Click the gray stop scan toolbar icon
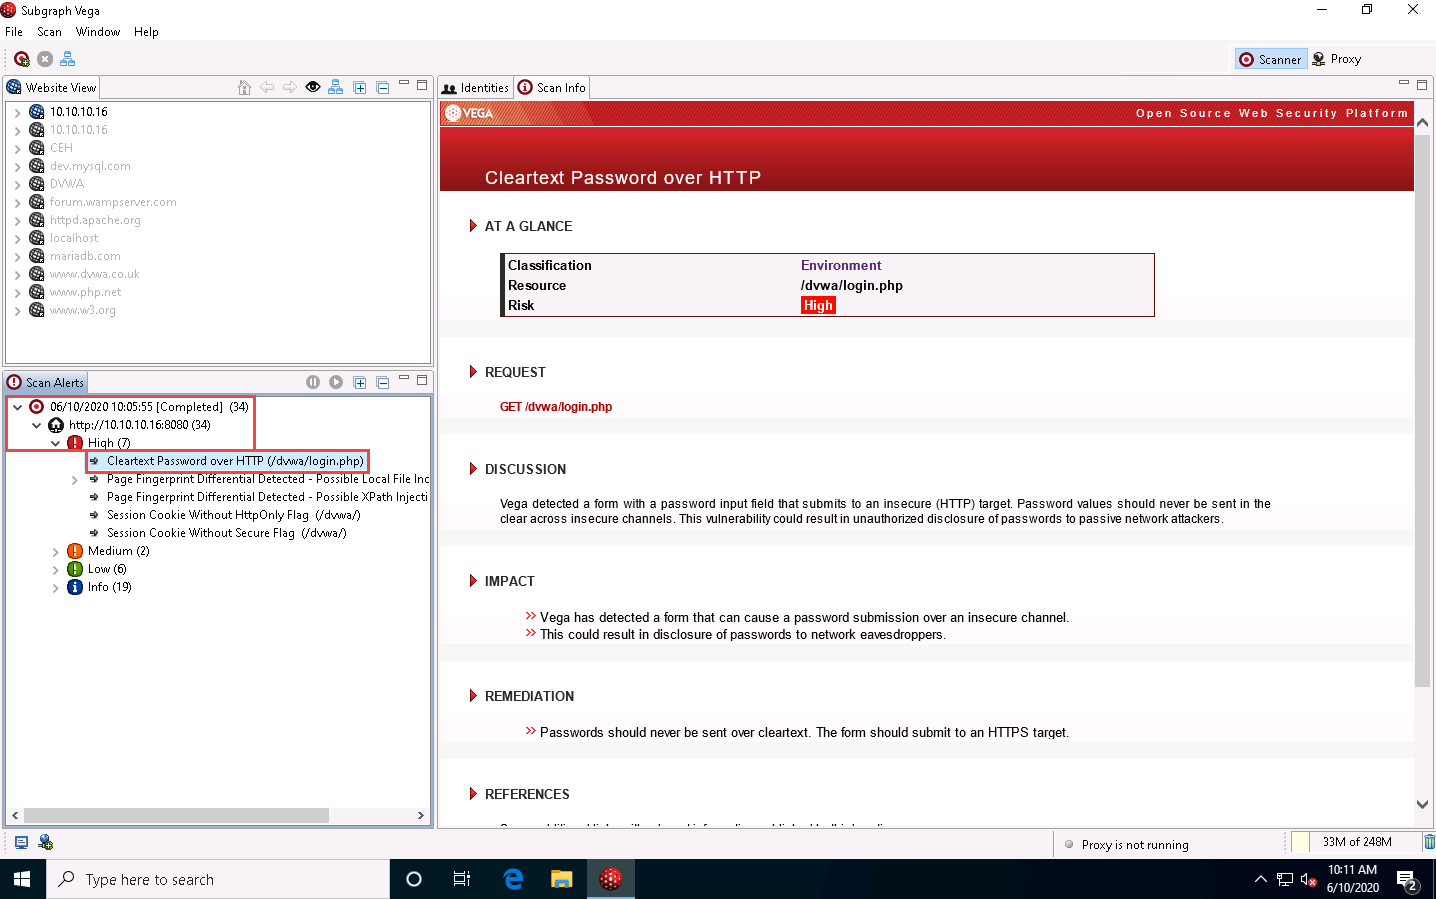 coord(45,59)
